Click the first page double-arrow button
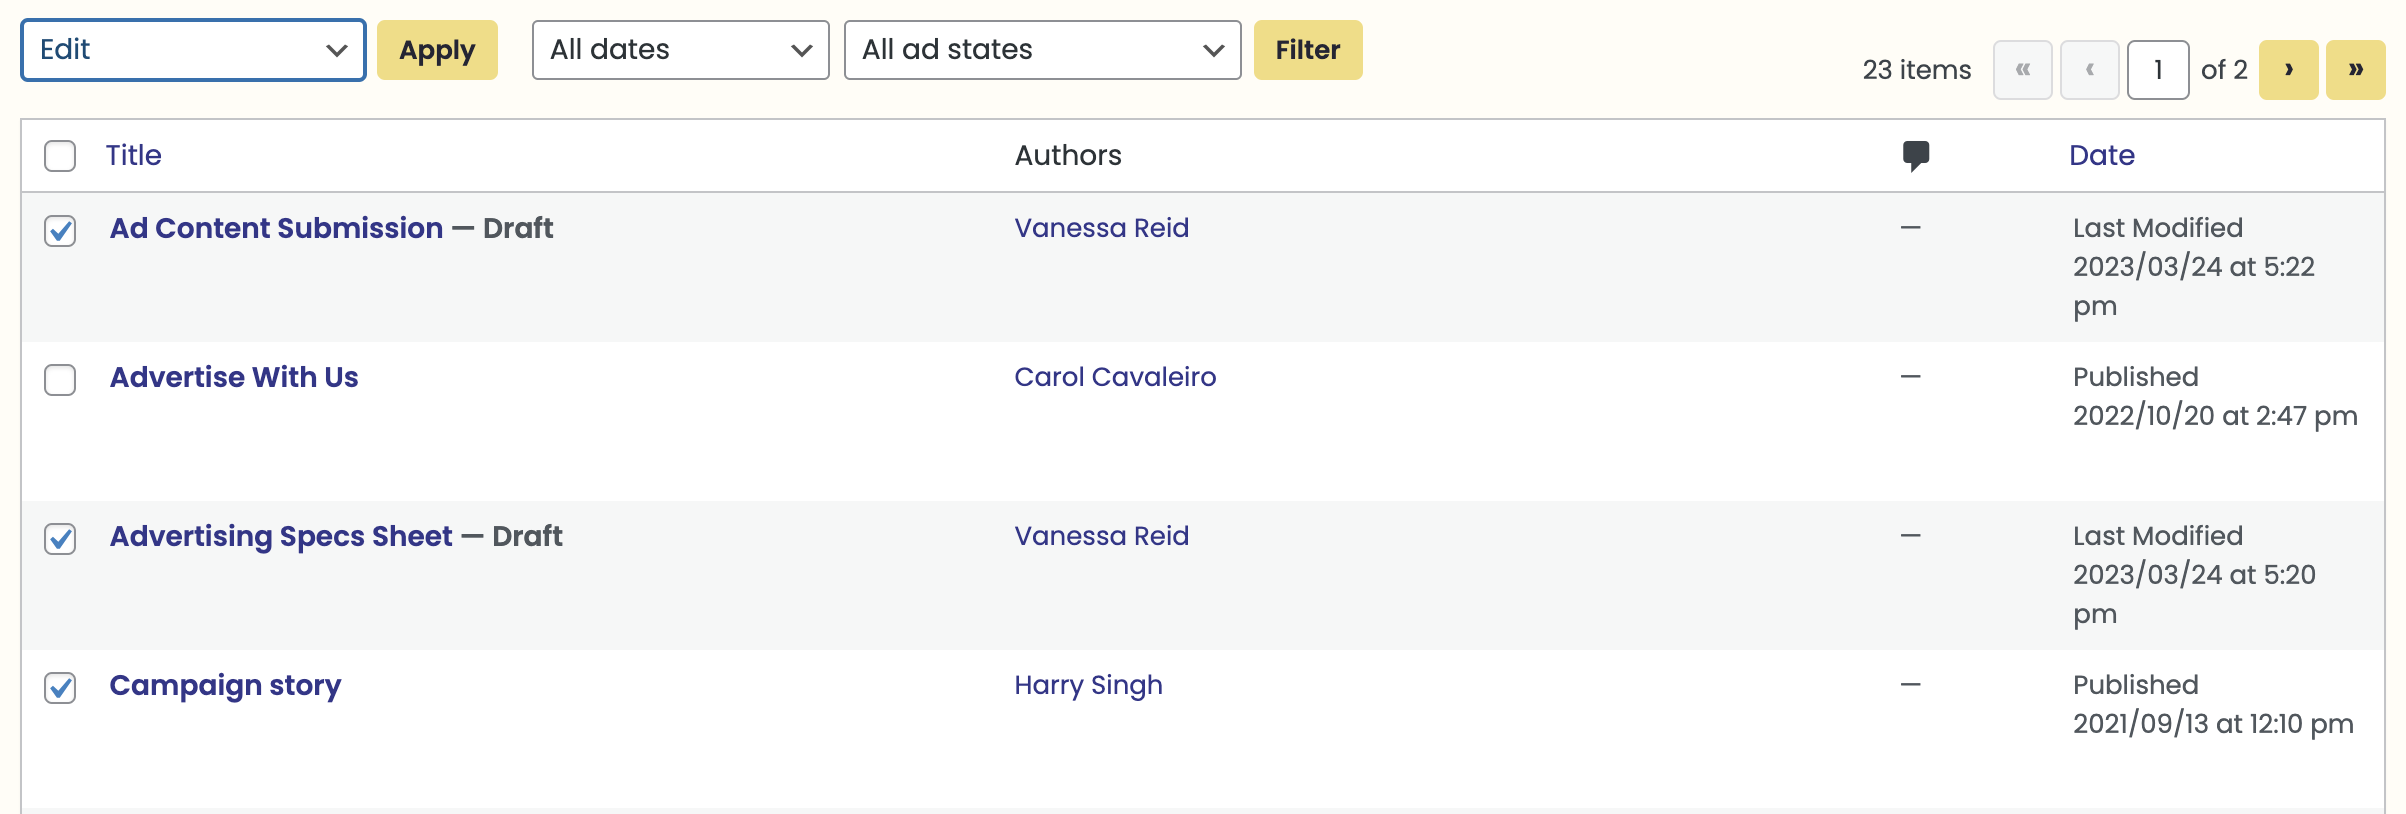This screenshot has height=814, width=2406. pos(2022,70)
